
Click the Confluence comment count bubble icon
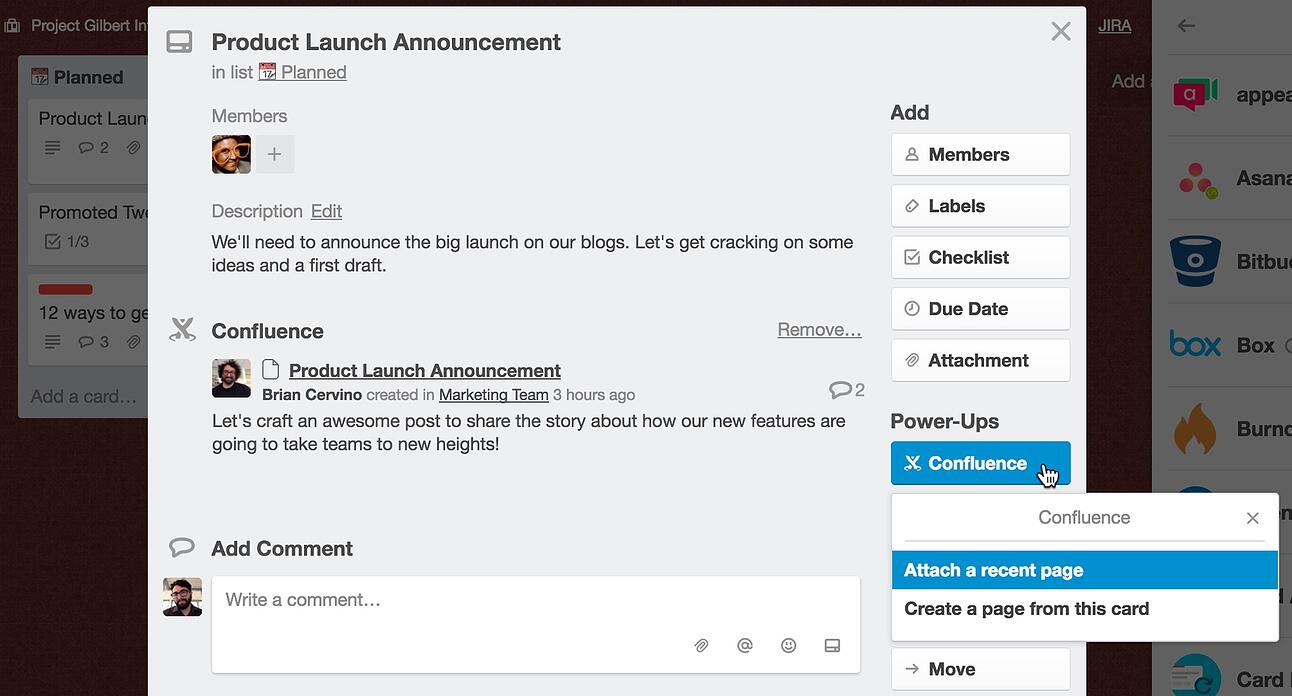point(840,390)
